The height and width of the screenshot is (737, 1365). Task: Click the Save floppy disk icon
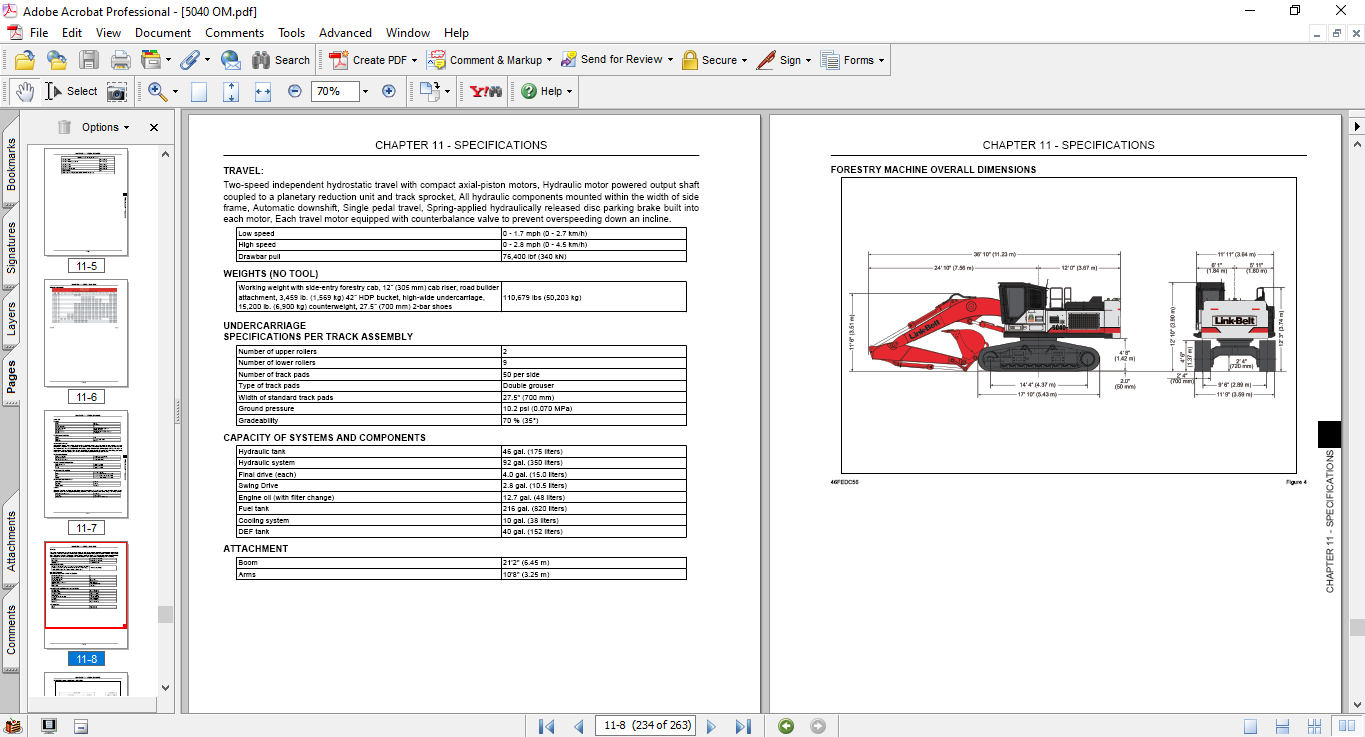89,60
